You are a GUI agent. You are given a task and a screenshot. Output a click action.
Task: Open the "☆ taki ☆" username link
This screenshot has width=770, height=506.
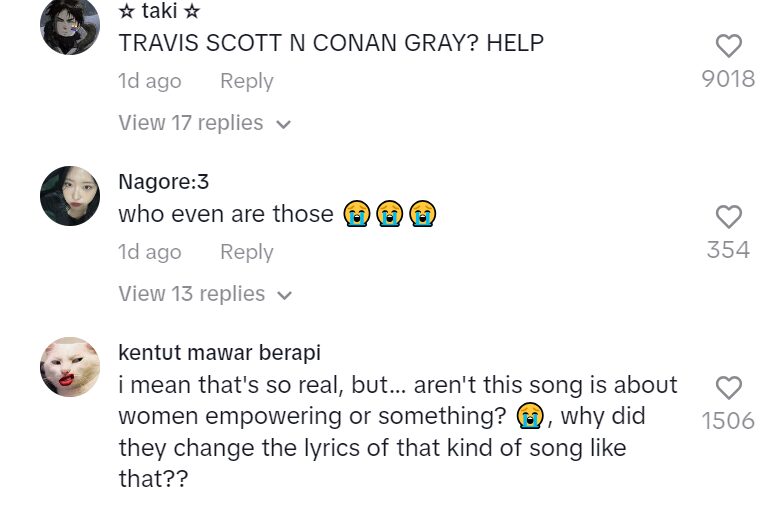click(x=159, y=11)
